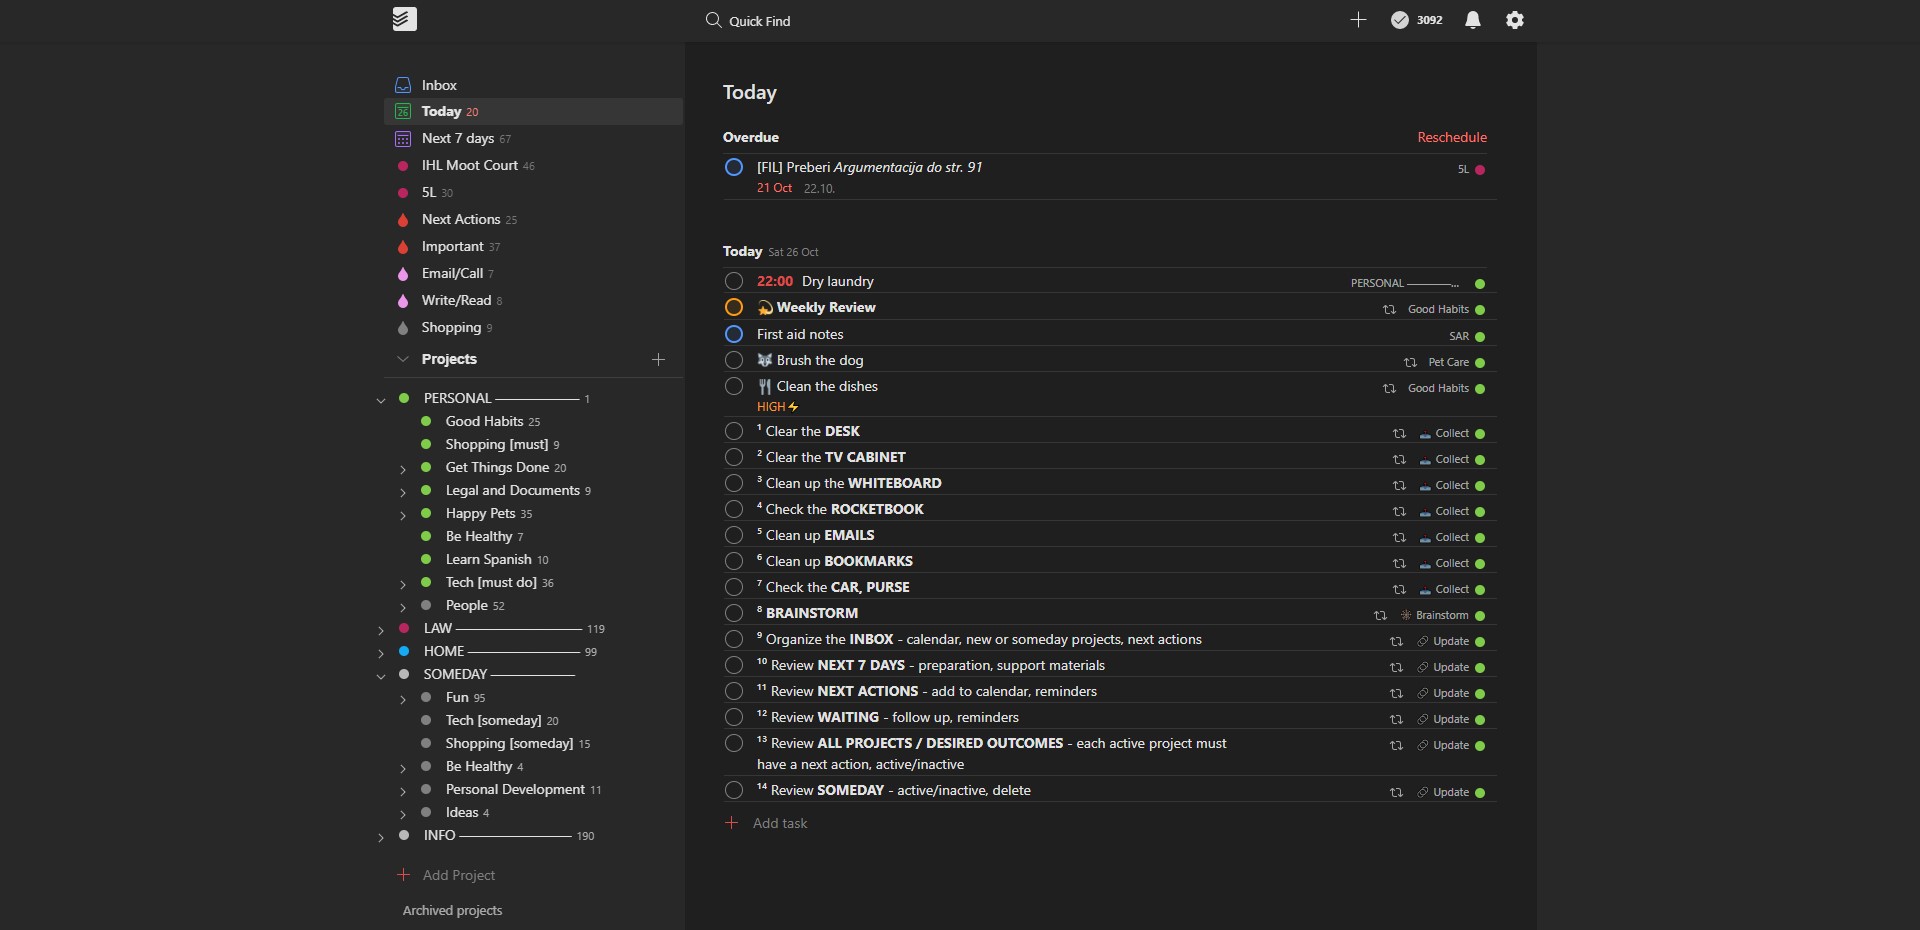Click the blue dot for HOME project

(404, 651)
